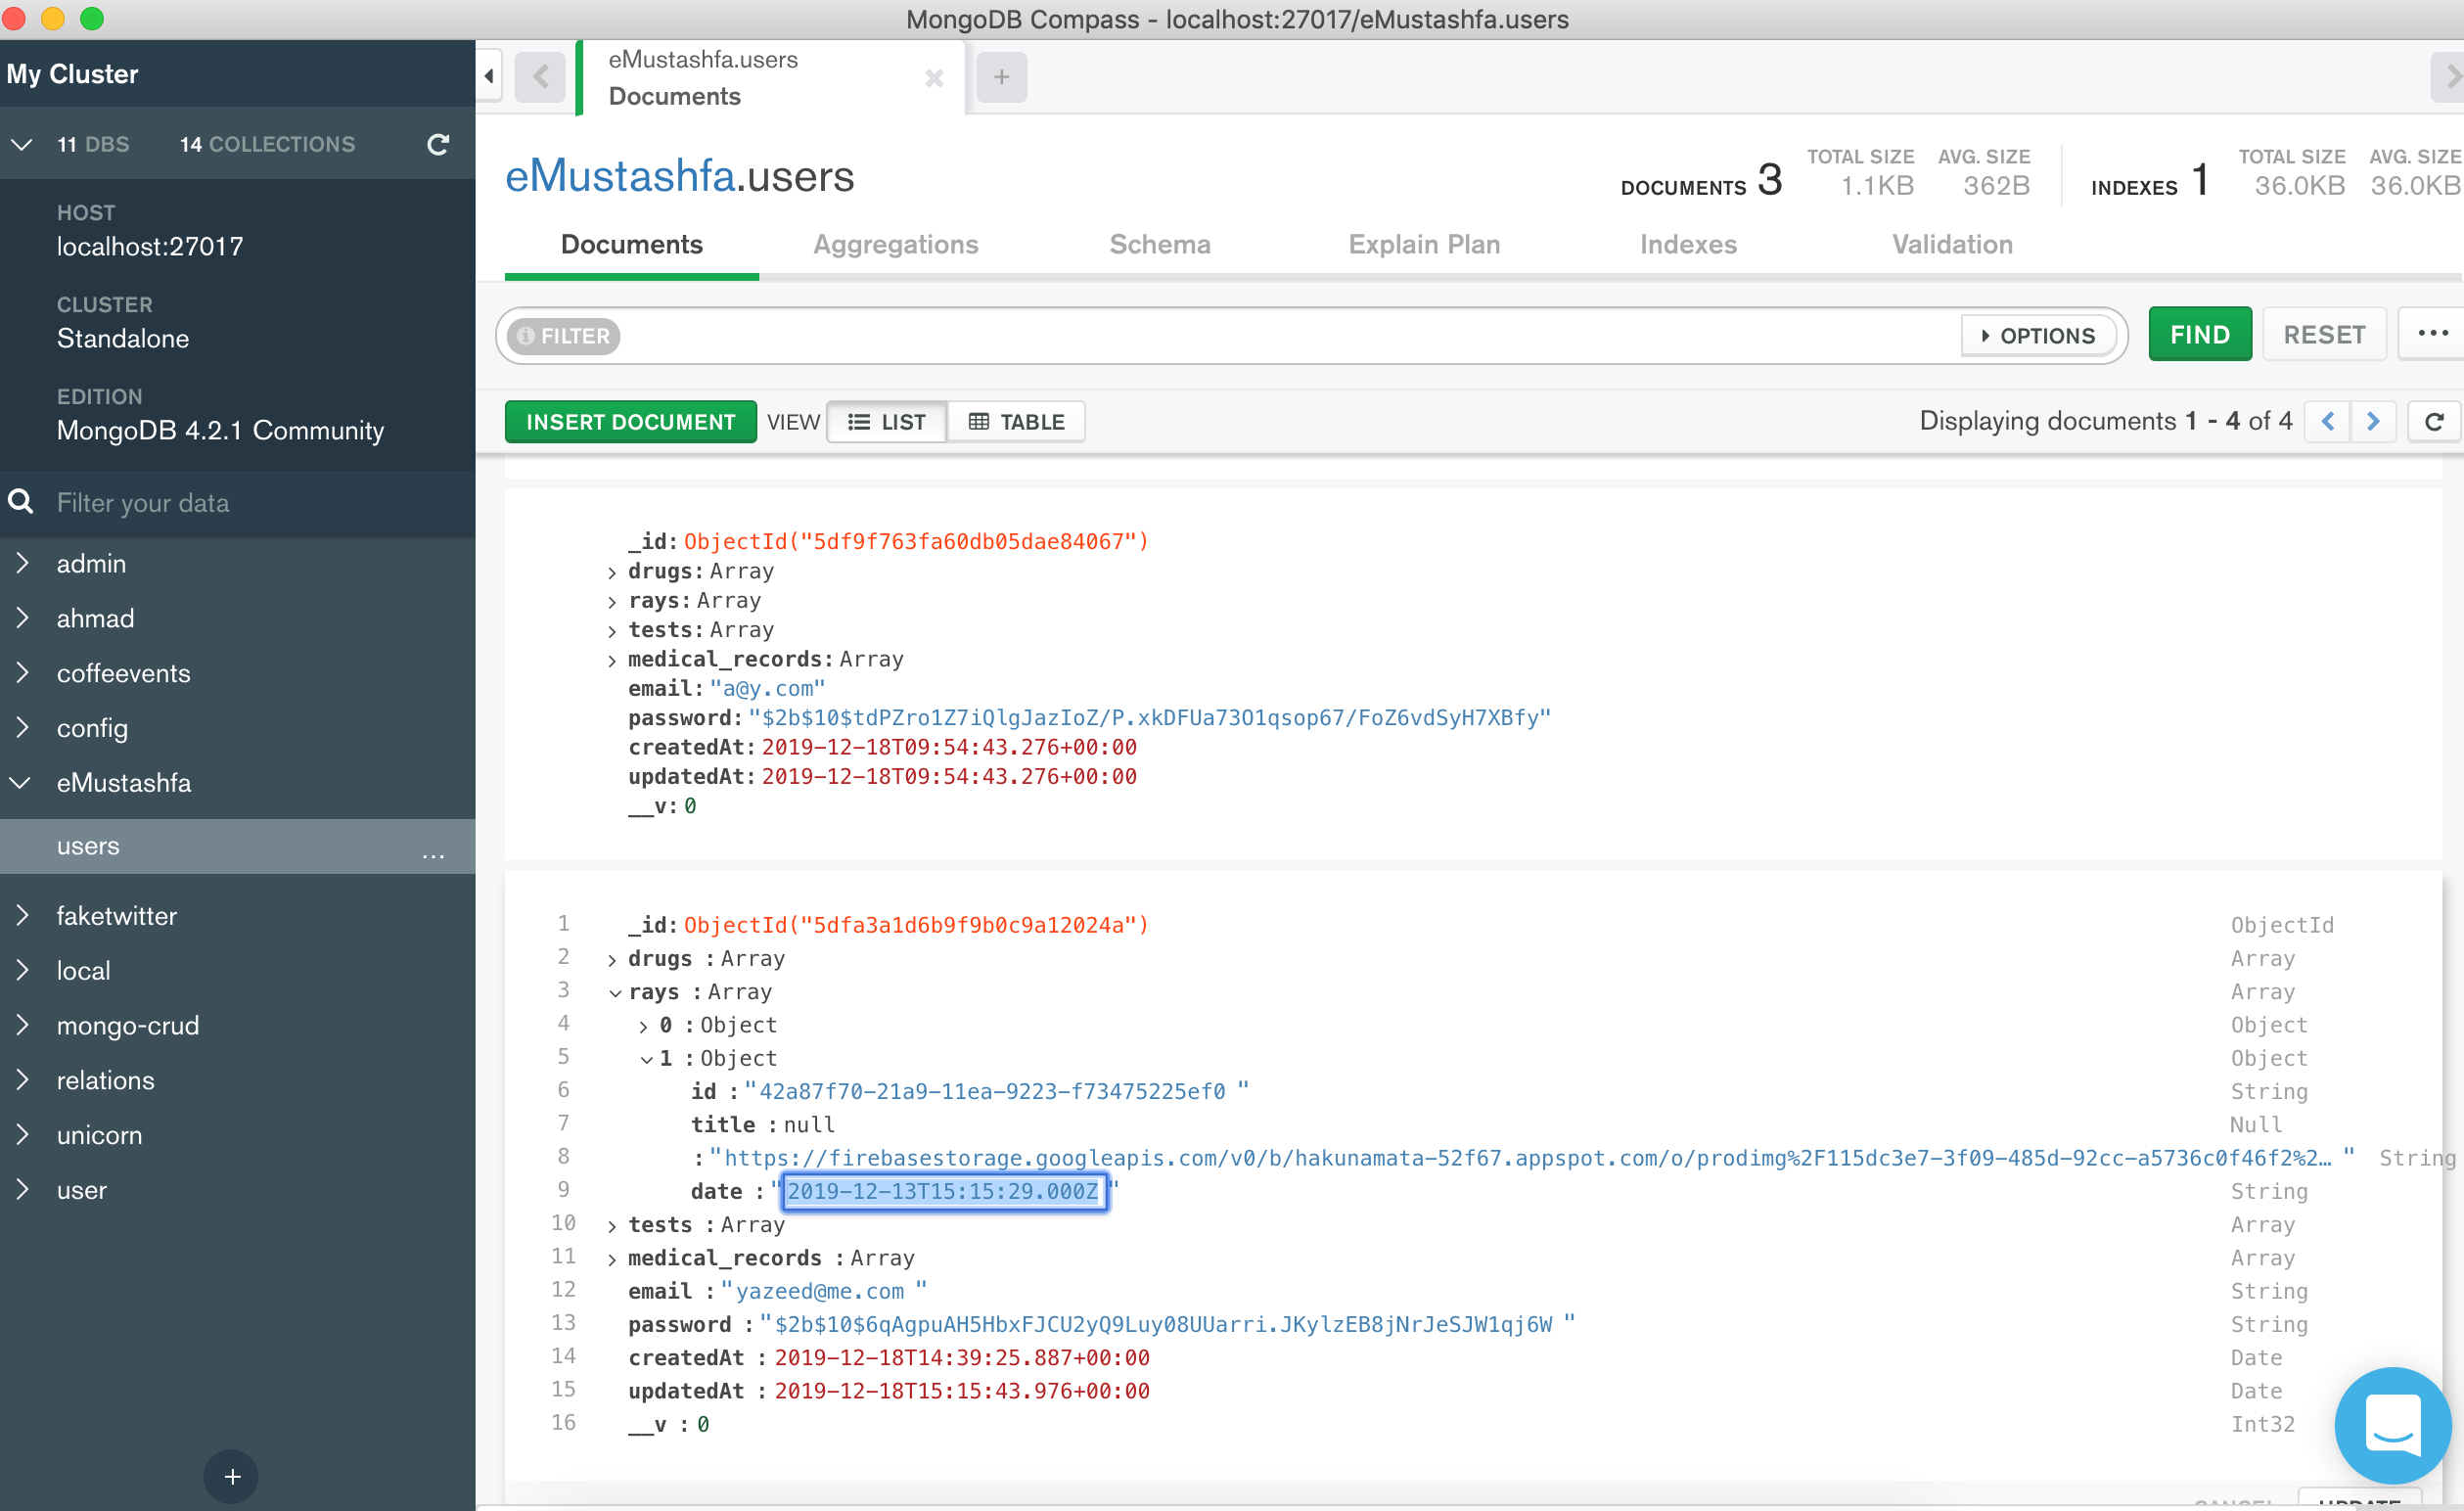Expand the user database
The width and height of the screenshot is (2464, 1511).
click(x=22, y=1189)
